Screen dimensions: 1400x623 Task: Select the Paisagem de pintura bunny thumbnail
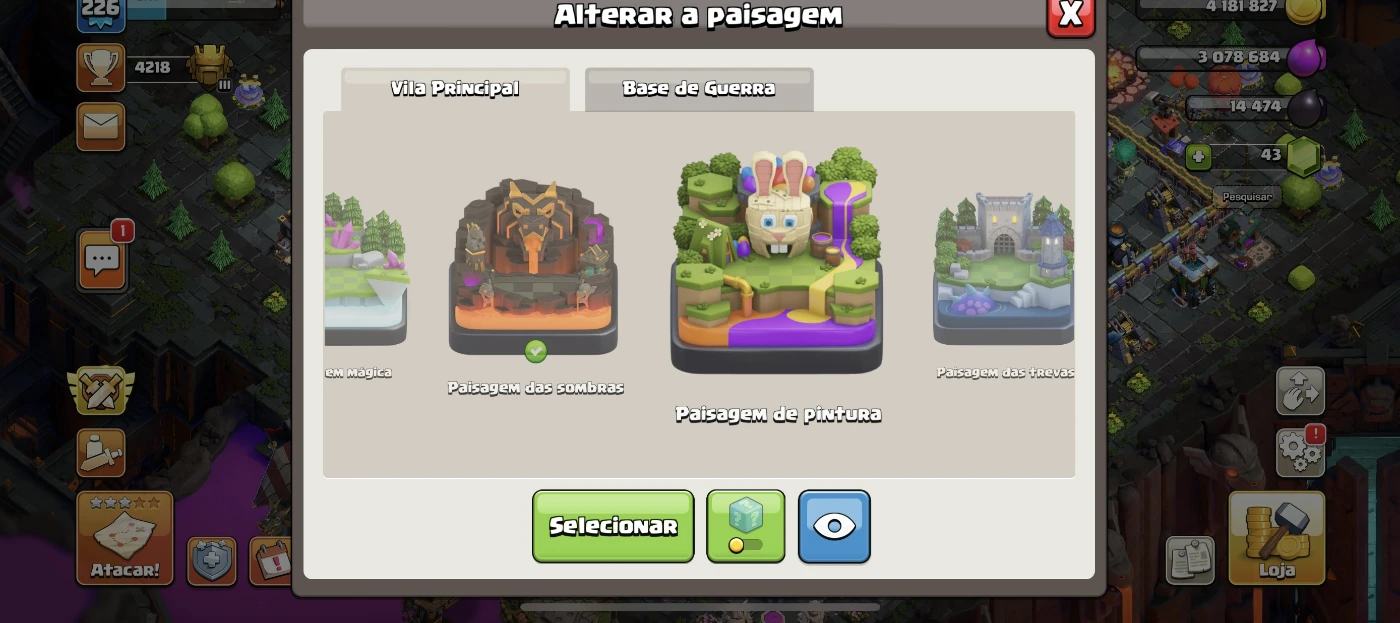click(x=777, y=261)
